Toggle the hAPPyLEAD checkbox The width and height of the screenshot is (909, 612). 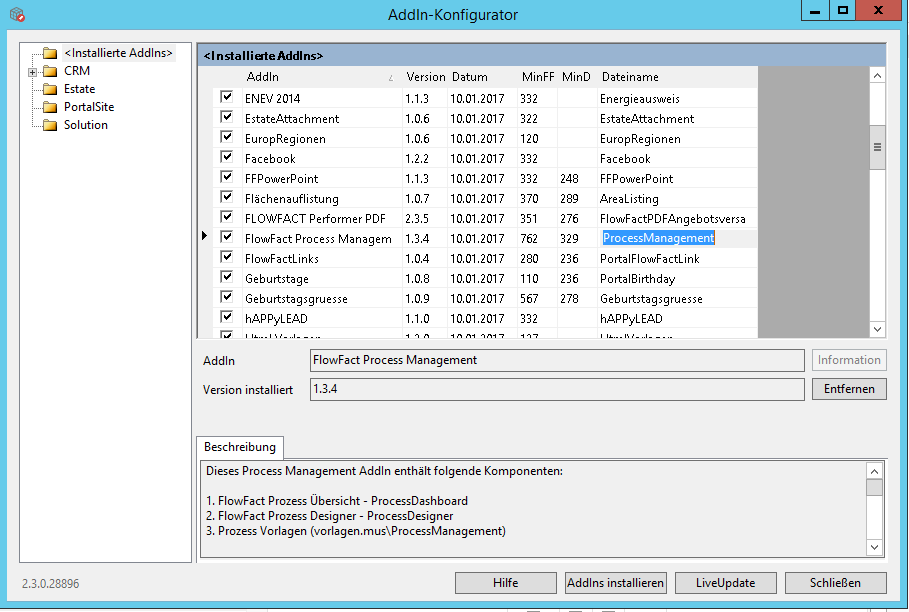click(227, 317)
